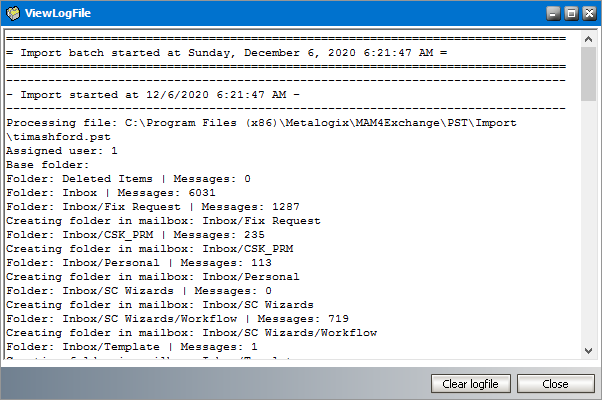Close the window using the title bar X
Viewport: 602px width, 400px height.
pyautogui.click(x=587, y=13)
